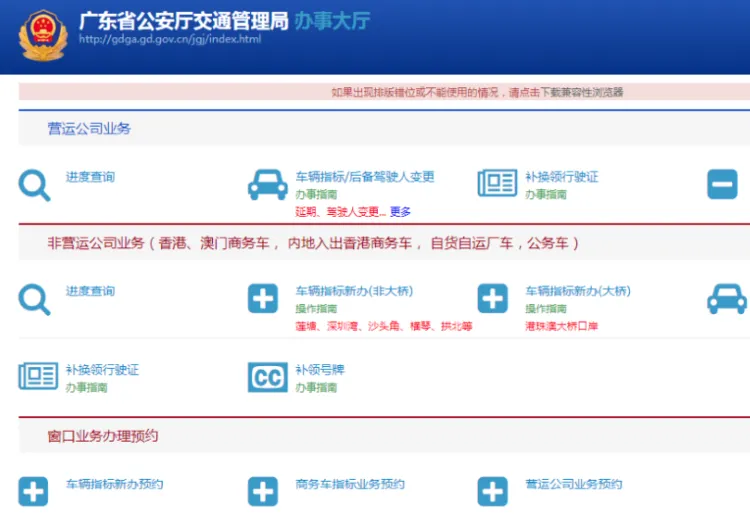The height and width of the screenshot is (530, 750).
Task: Click 非营运公司业务 section header
Action: (x=313, y=243)
